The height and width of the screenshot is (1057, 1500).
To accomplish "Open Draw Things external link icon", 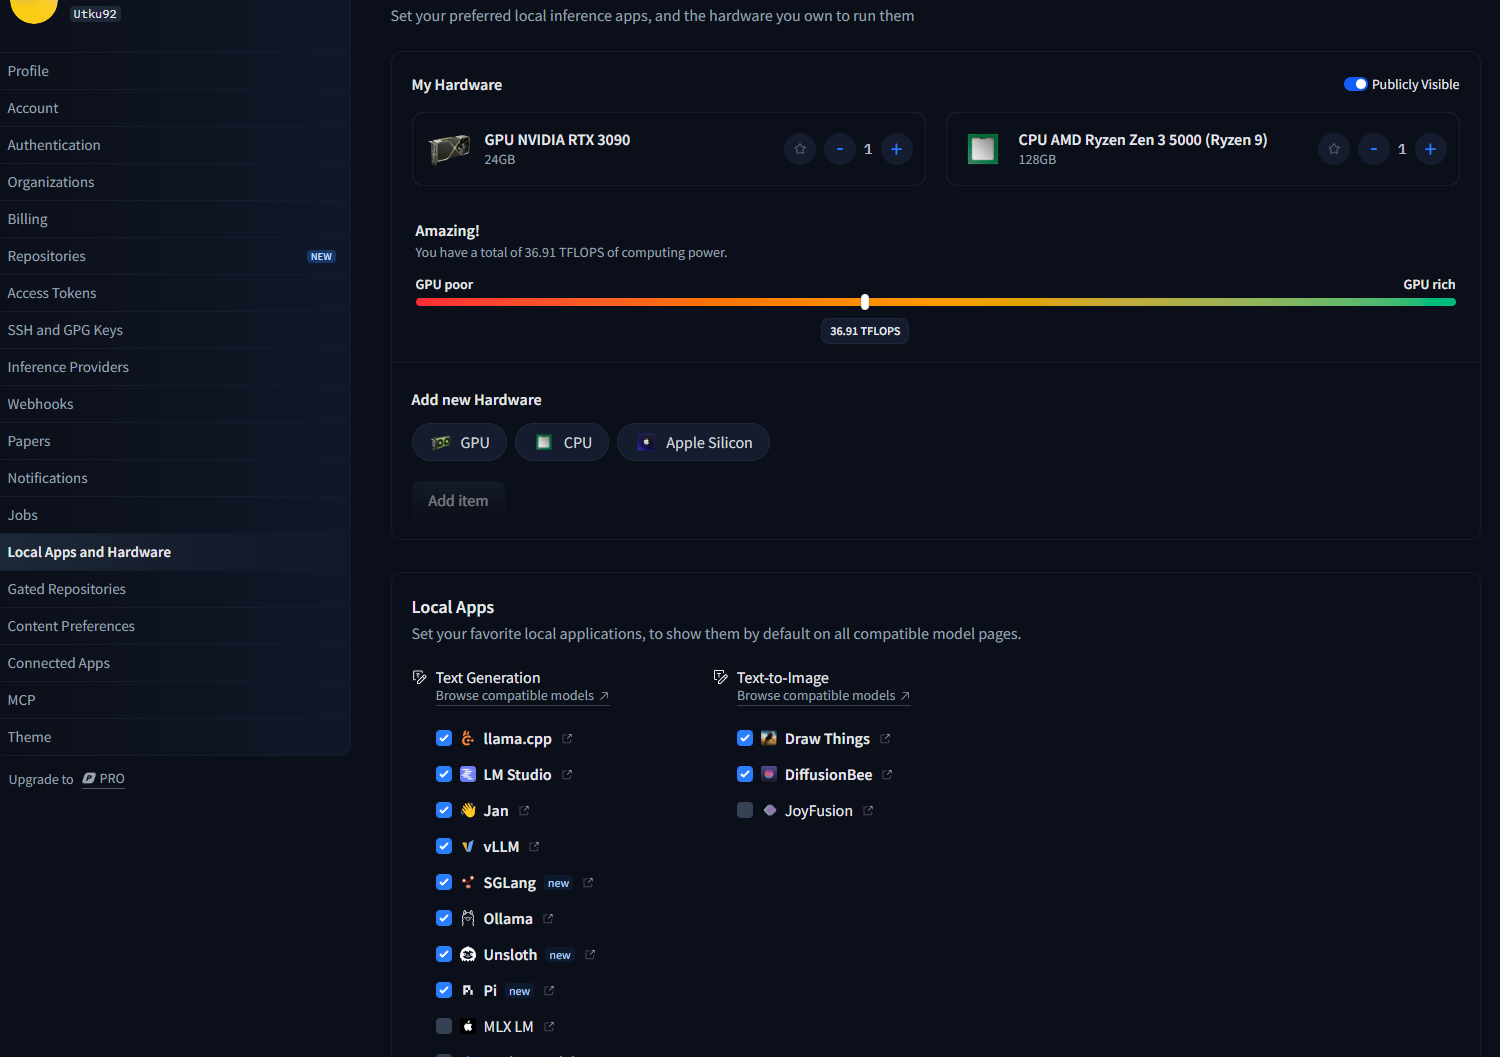I will (x=885, y=739).
